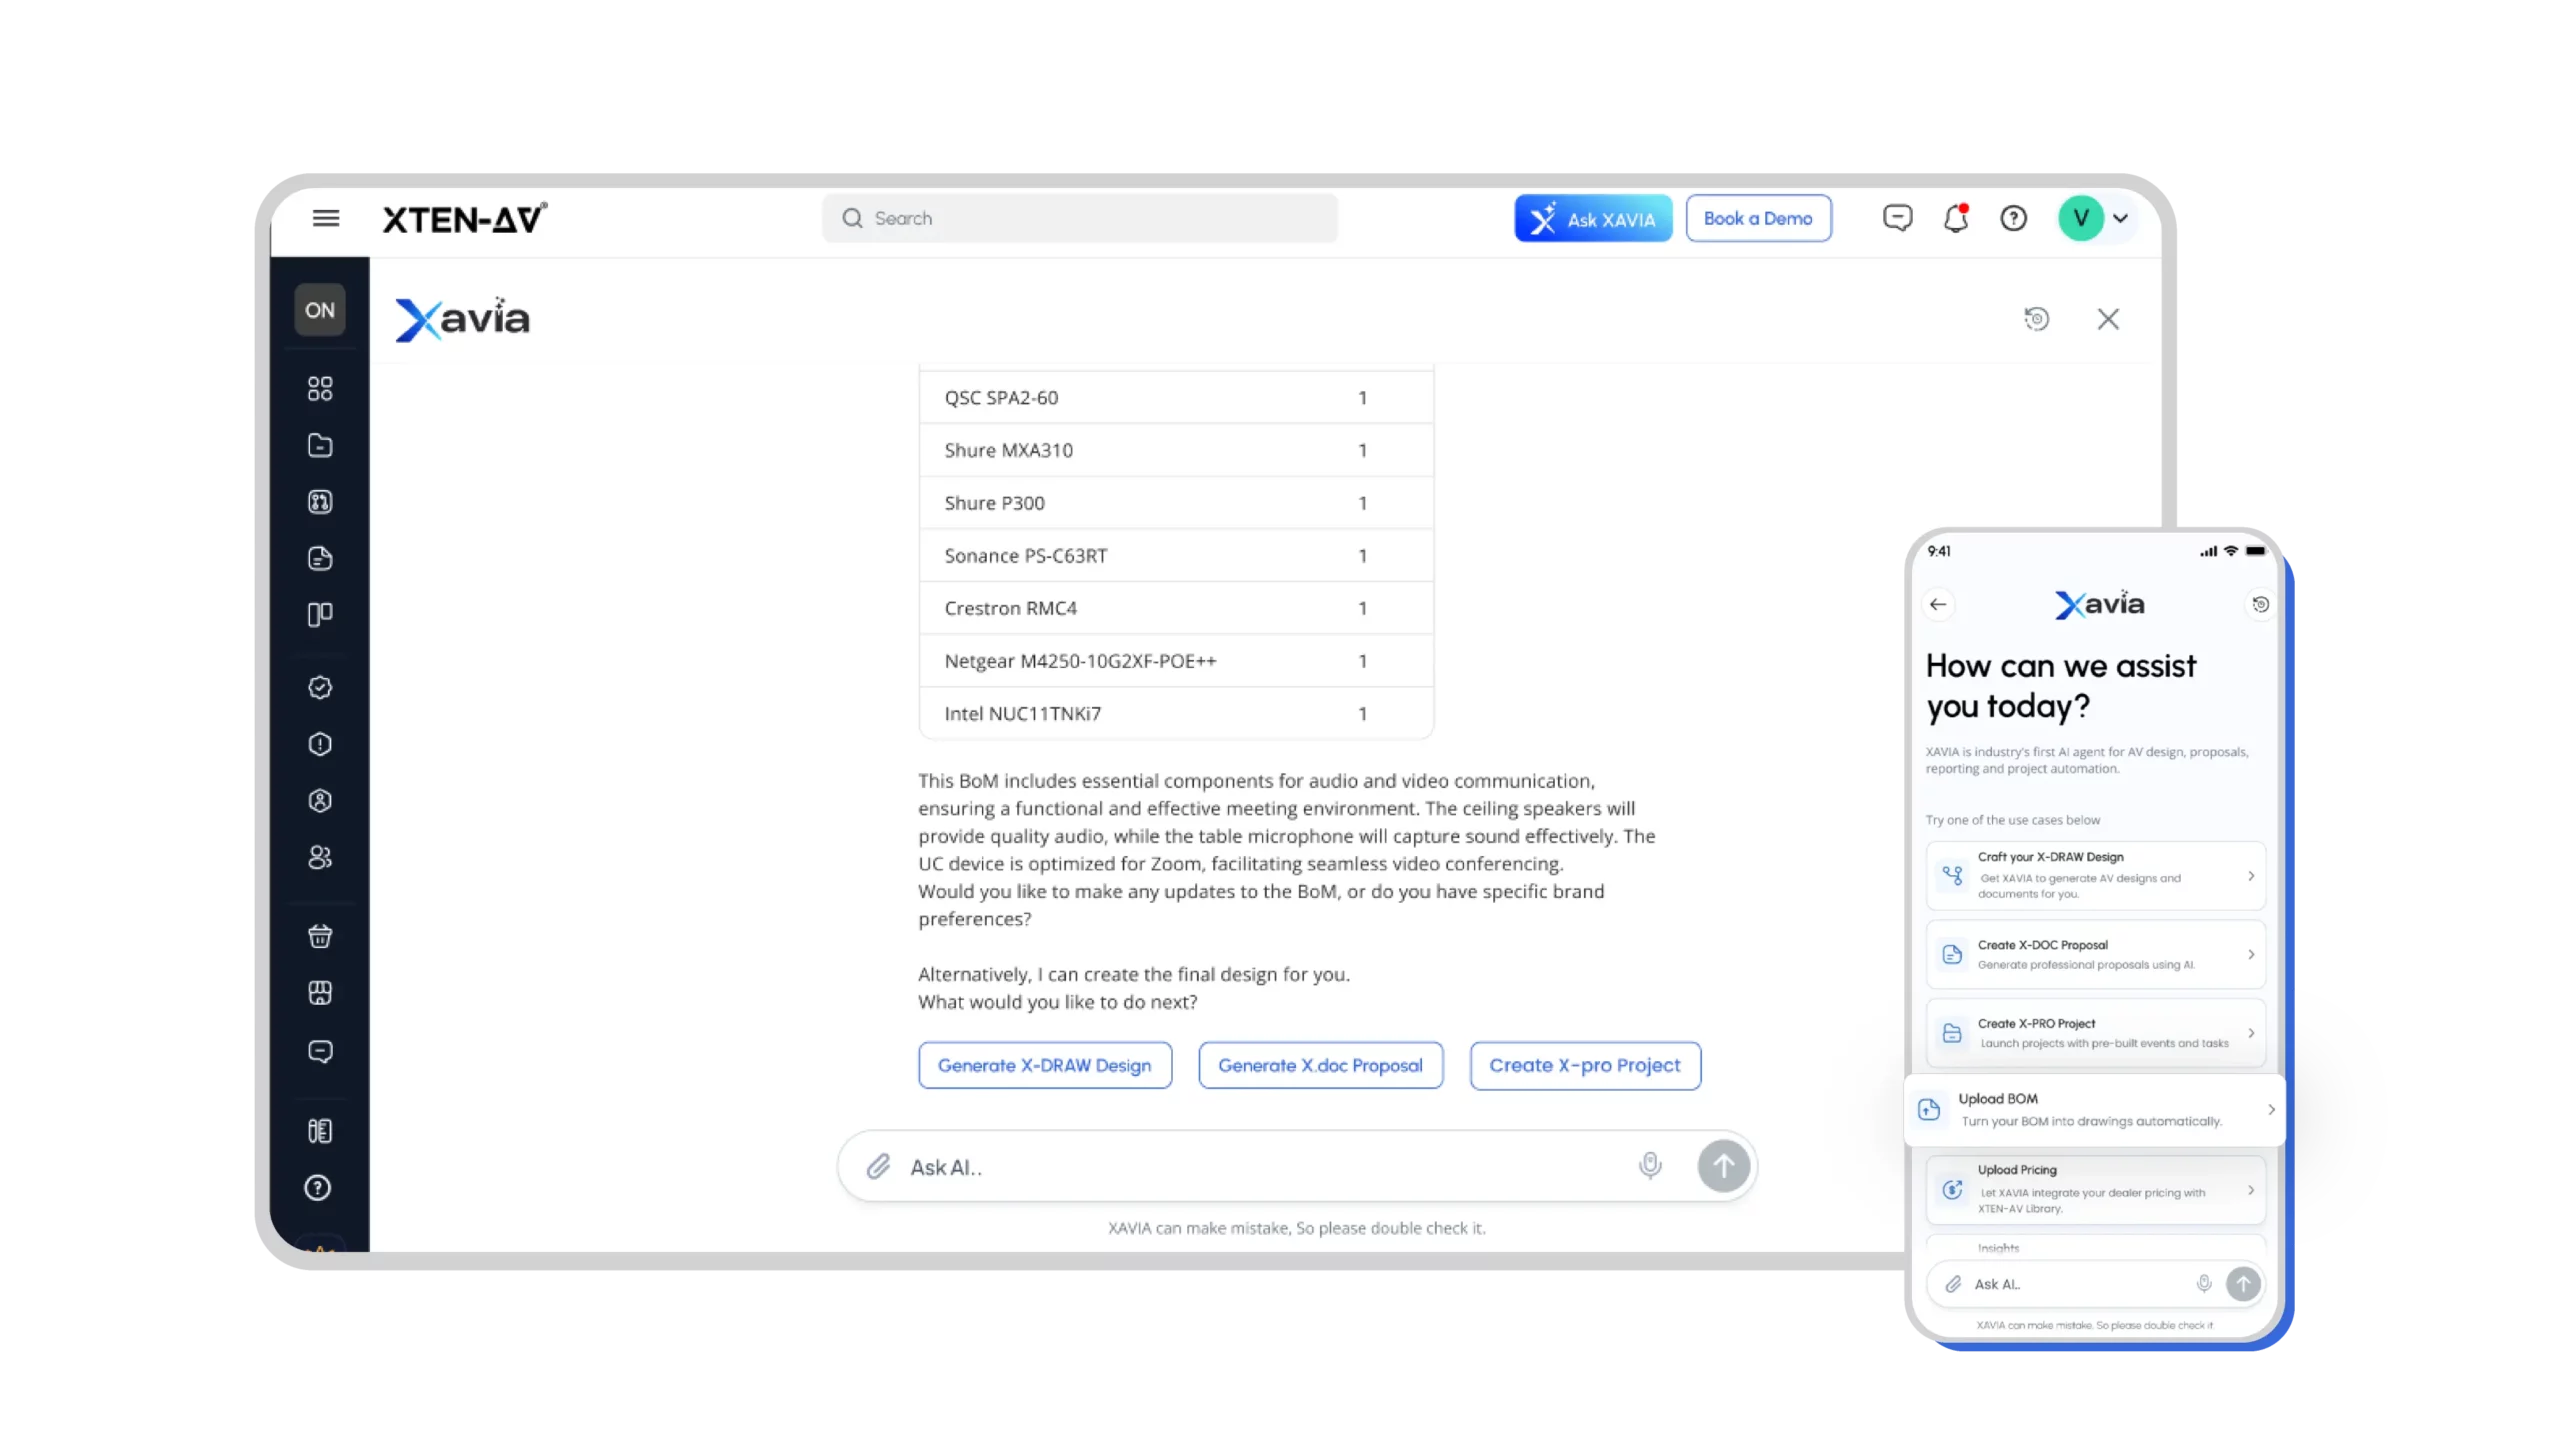Click Create X-pro Project
This screenshot has width=2560, height=1440.
pos(1584,1065)
